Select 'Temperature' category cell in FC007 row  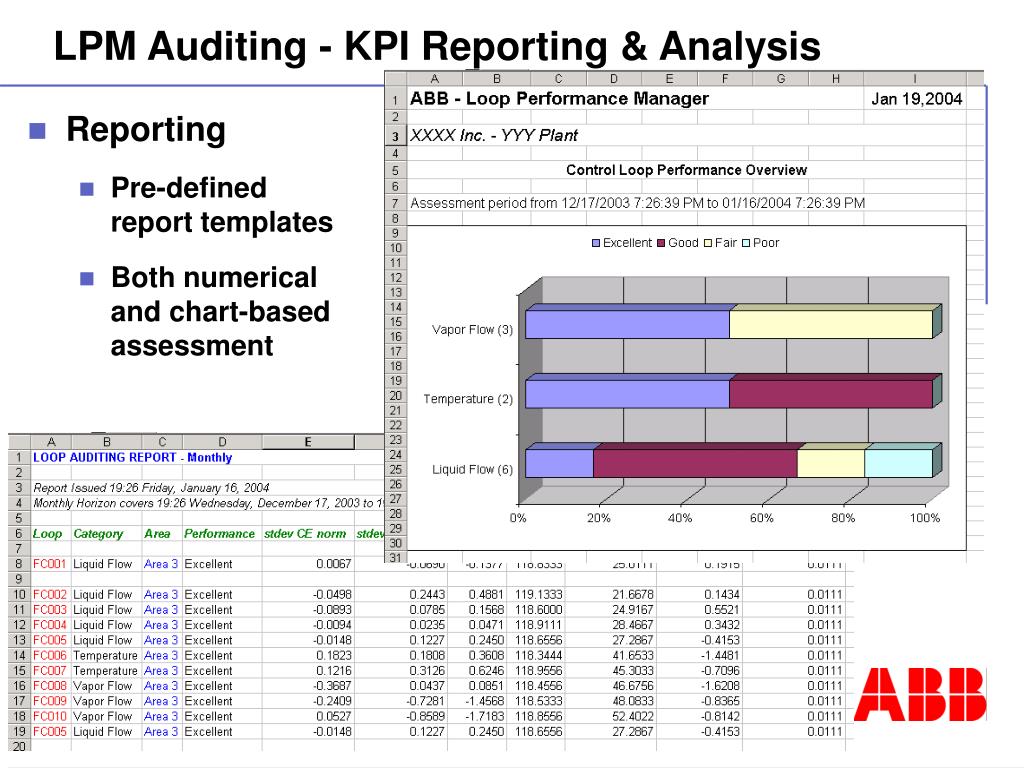[x=105, y=671]
